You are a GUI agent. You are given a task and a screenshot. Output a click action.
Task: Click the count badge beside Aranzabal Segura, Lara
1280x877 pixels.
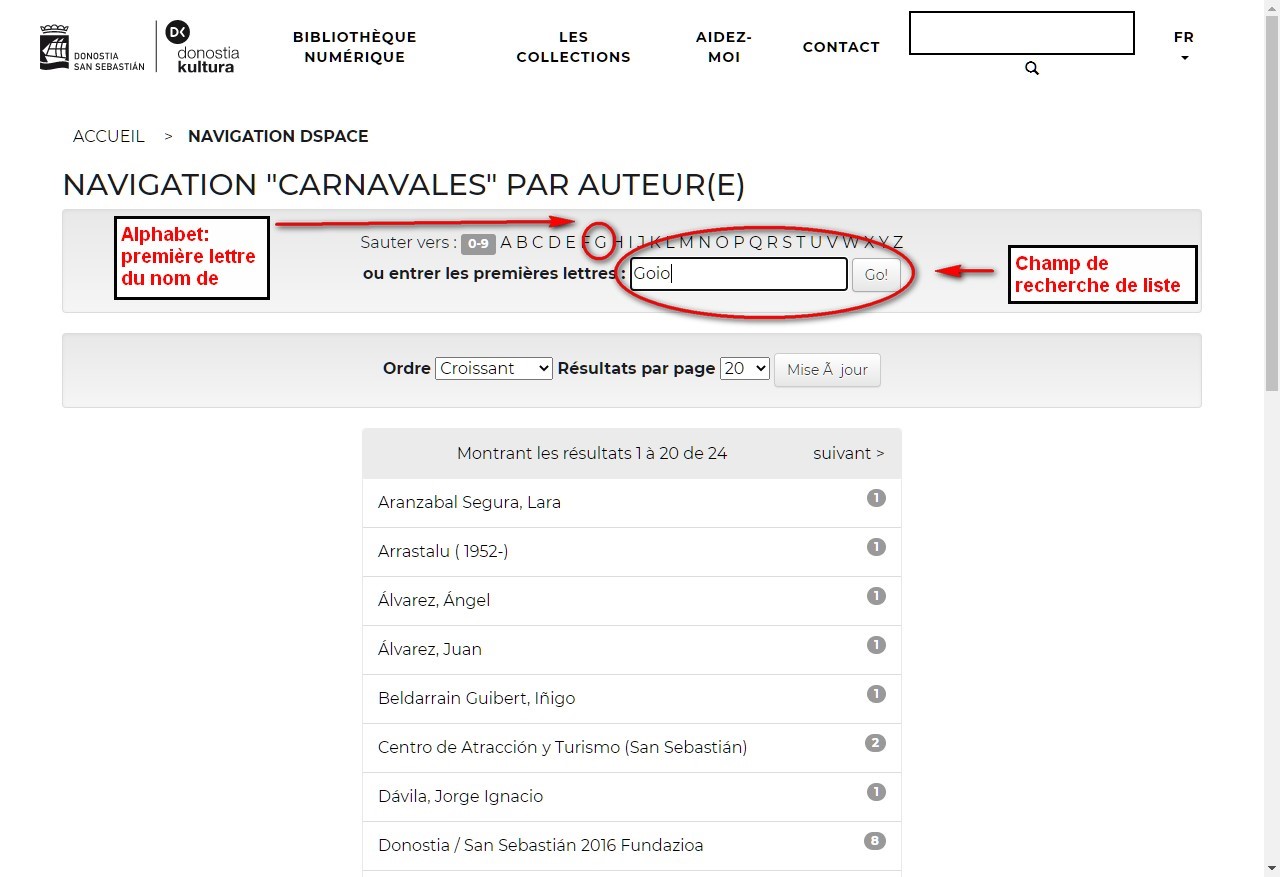[x=876, y=498]
